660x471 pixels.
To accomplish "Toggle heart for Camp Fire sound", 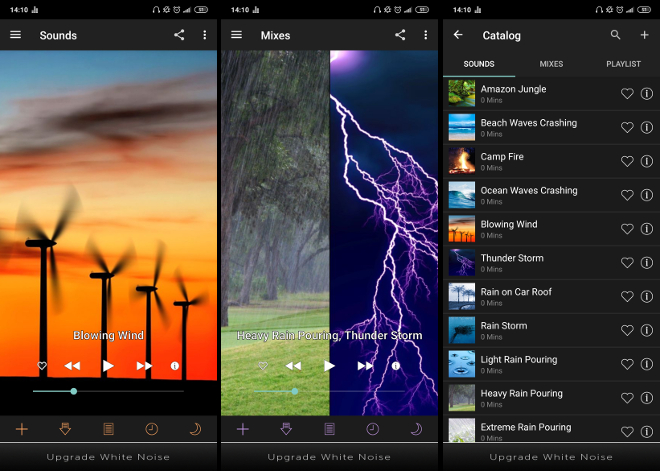I will point(627,161).
